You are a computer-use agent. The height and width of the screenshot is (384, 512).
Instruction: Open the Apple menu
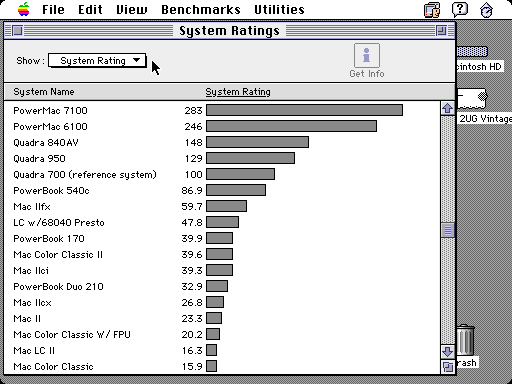pyautogui.click(x=24, y=9)
